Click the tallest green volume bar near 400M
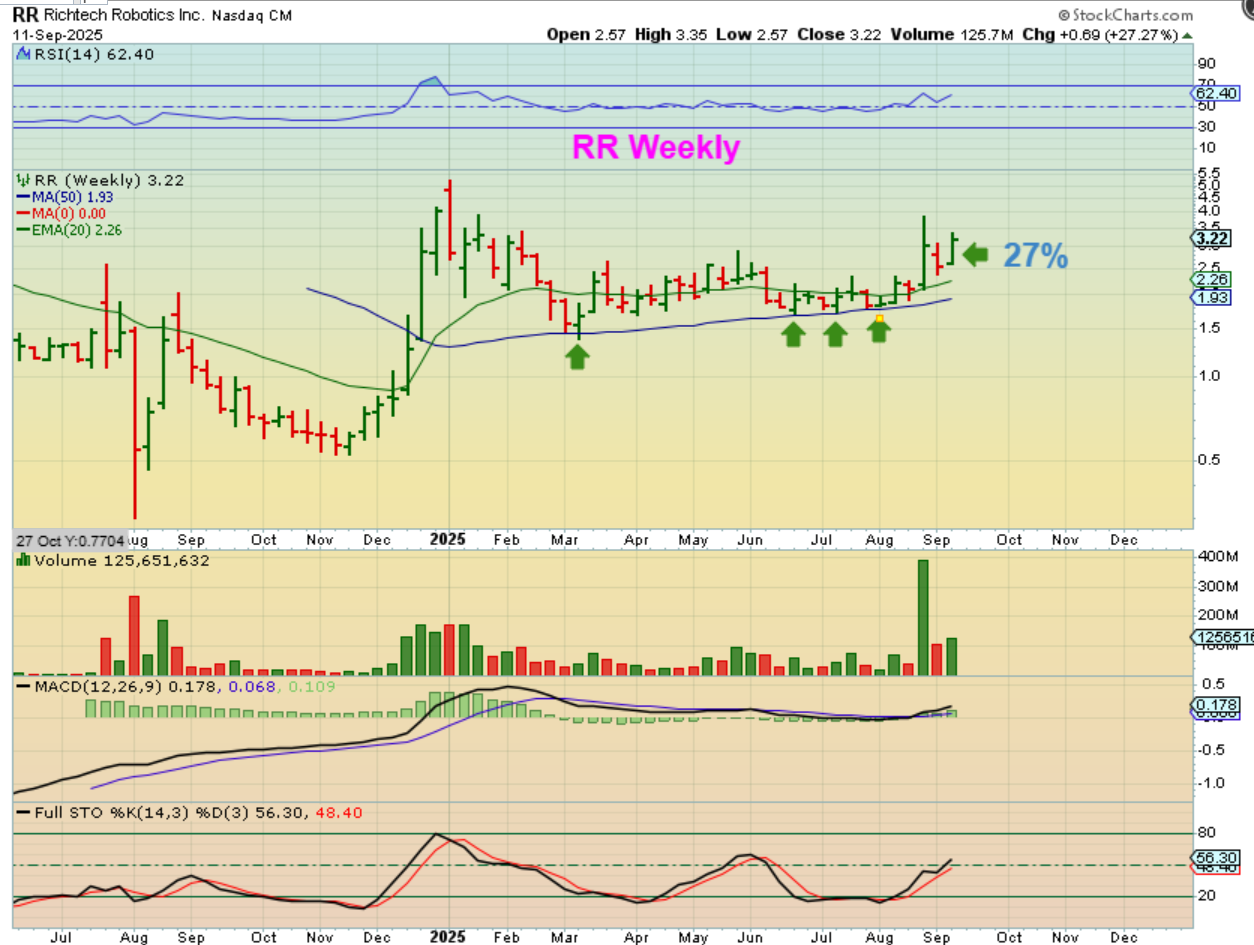 click(922, 618)
